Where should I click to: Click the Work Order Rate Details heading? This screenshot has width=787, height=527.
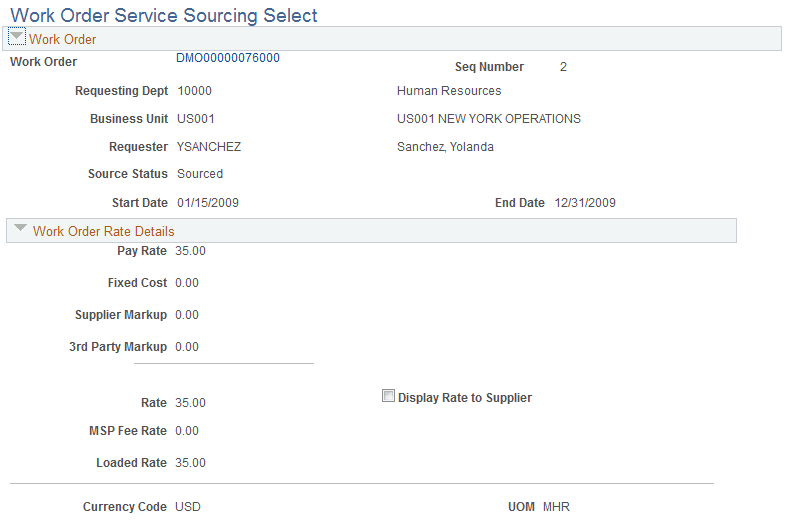(103, 231)
